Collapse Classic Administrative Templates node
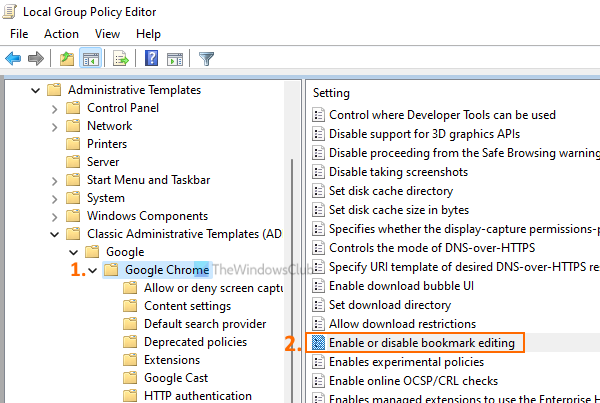The image size is (600, 403). [x=55, y=234]
